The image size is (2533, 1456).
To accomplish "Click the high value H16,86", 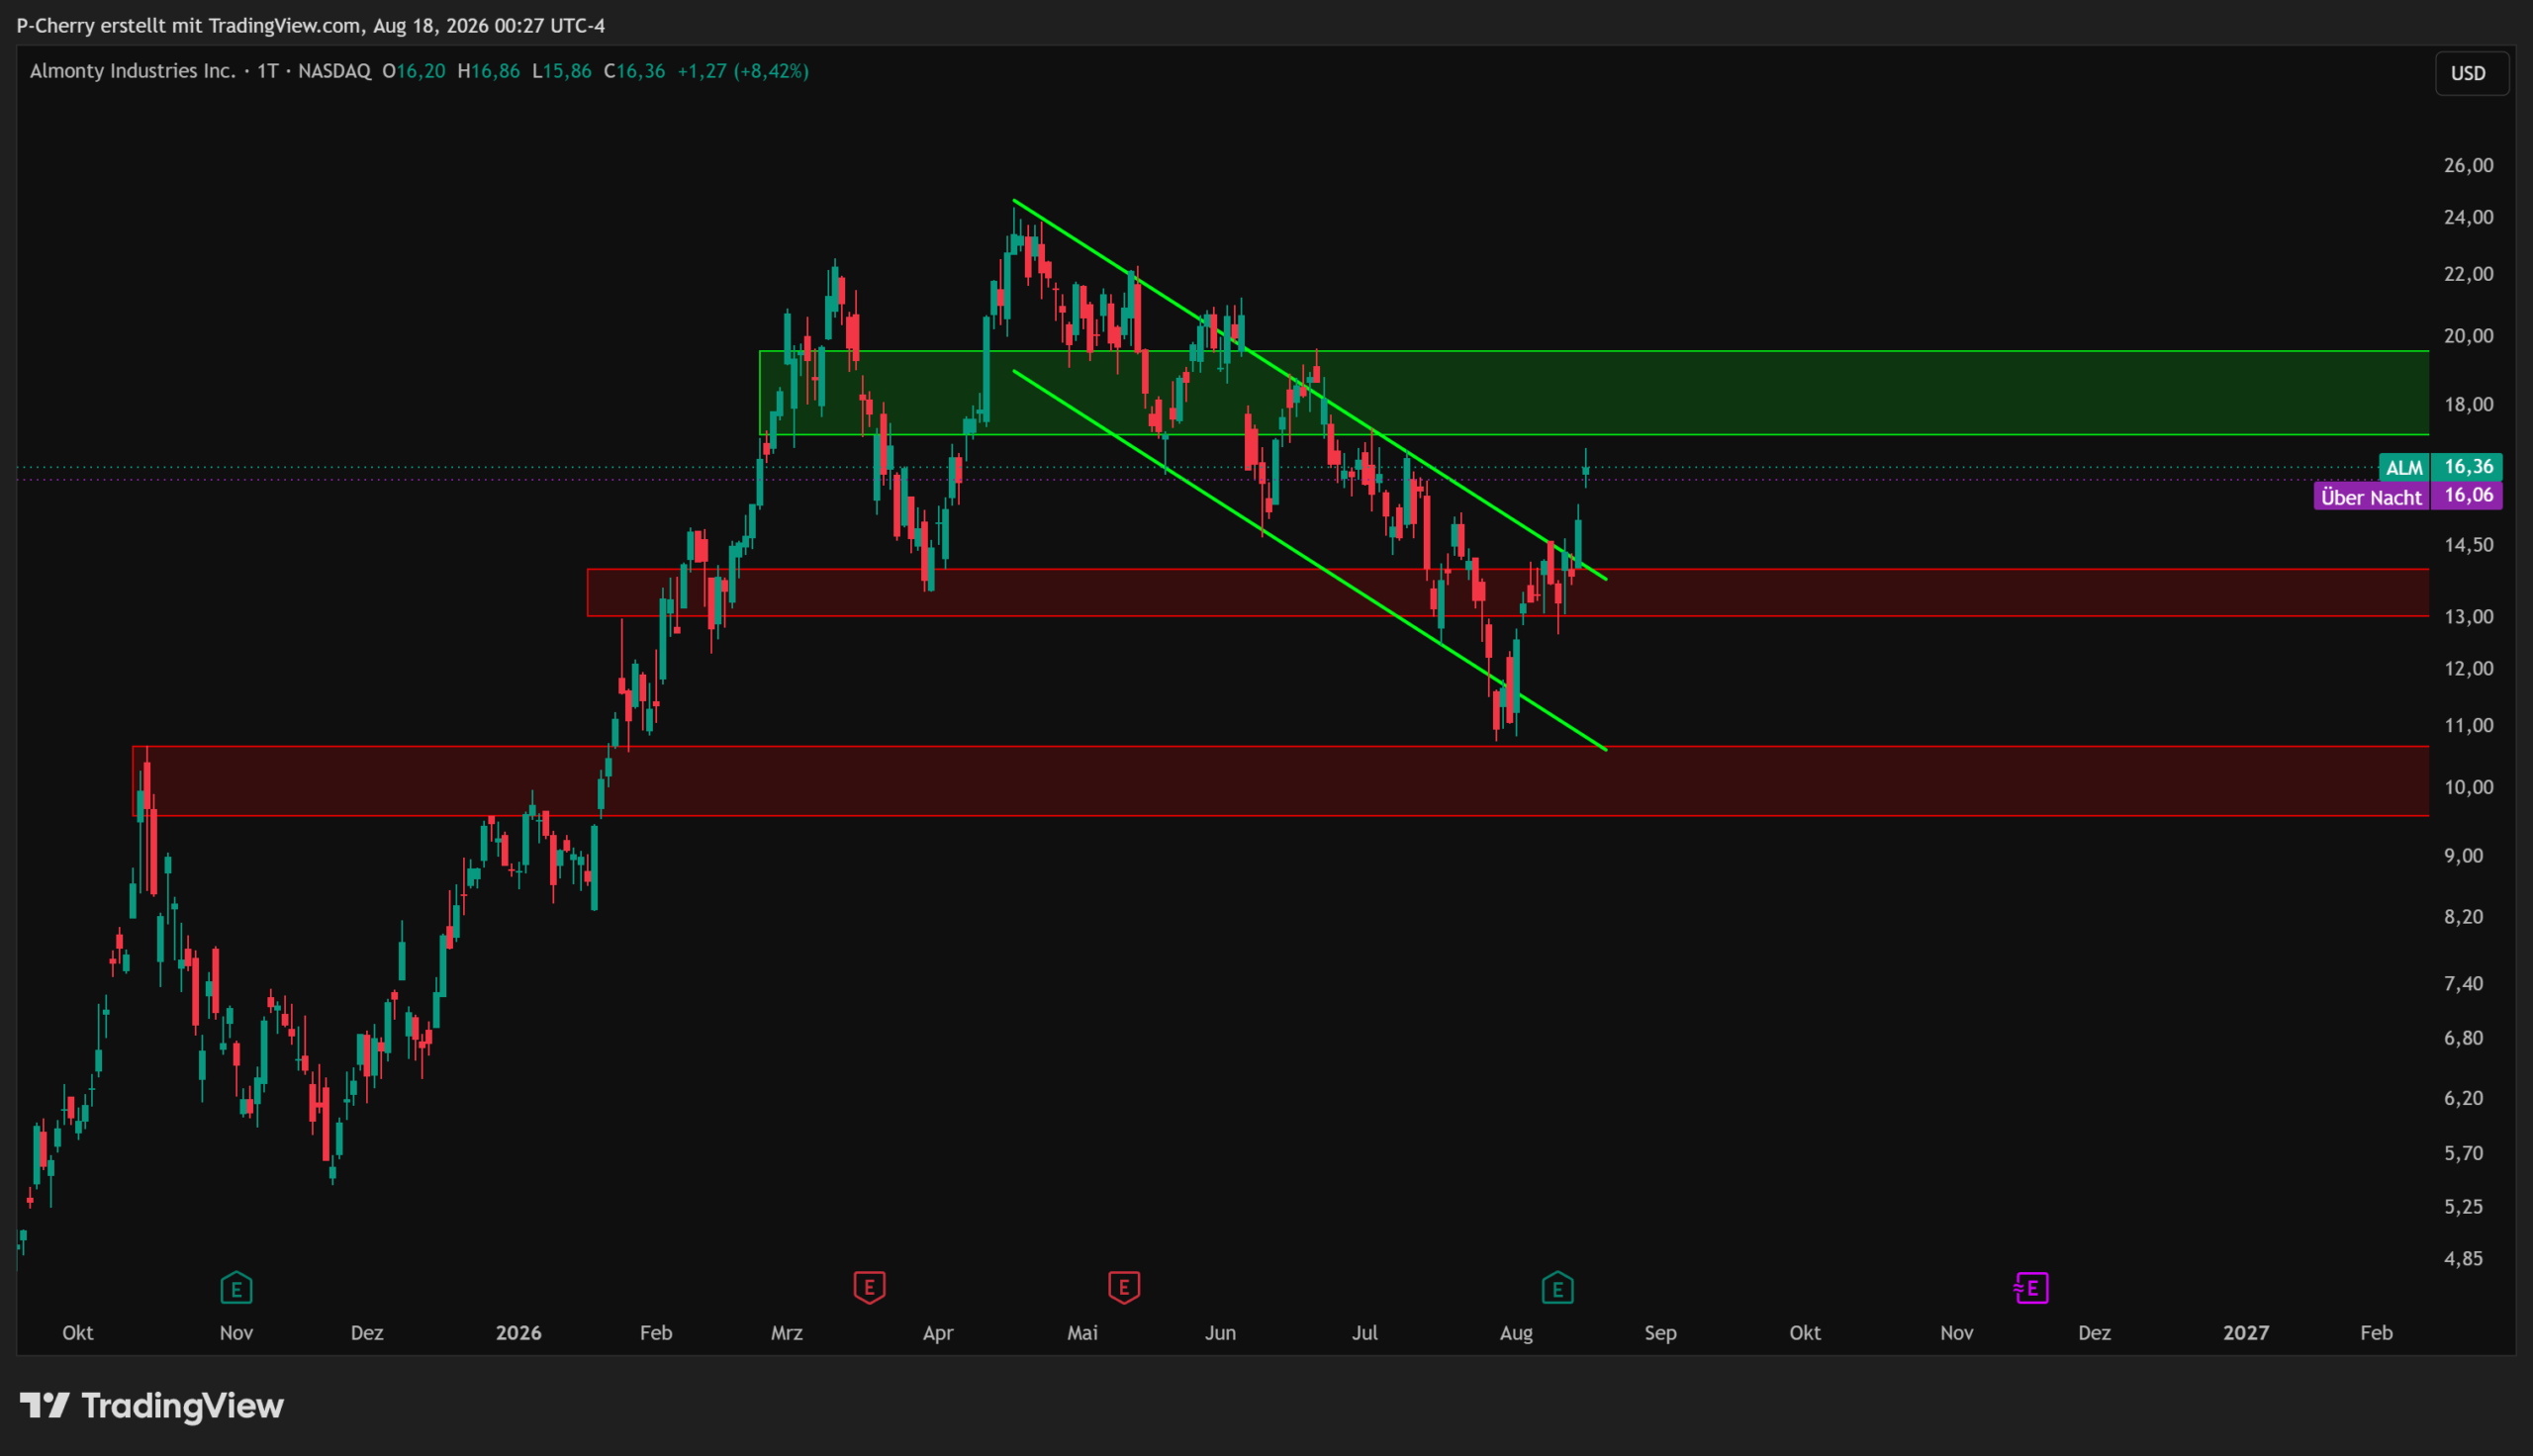I will [488, 71].
